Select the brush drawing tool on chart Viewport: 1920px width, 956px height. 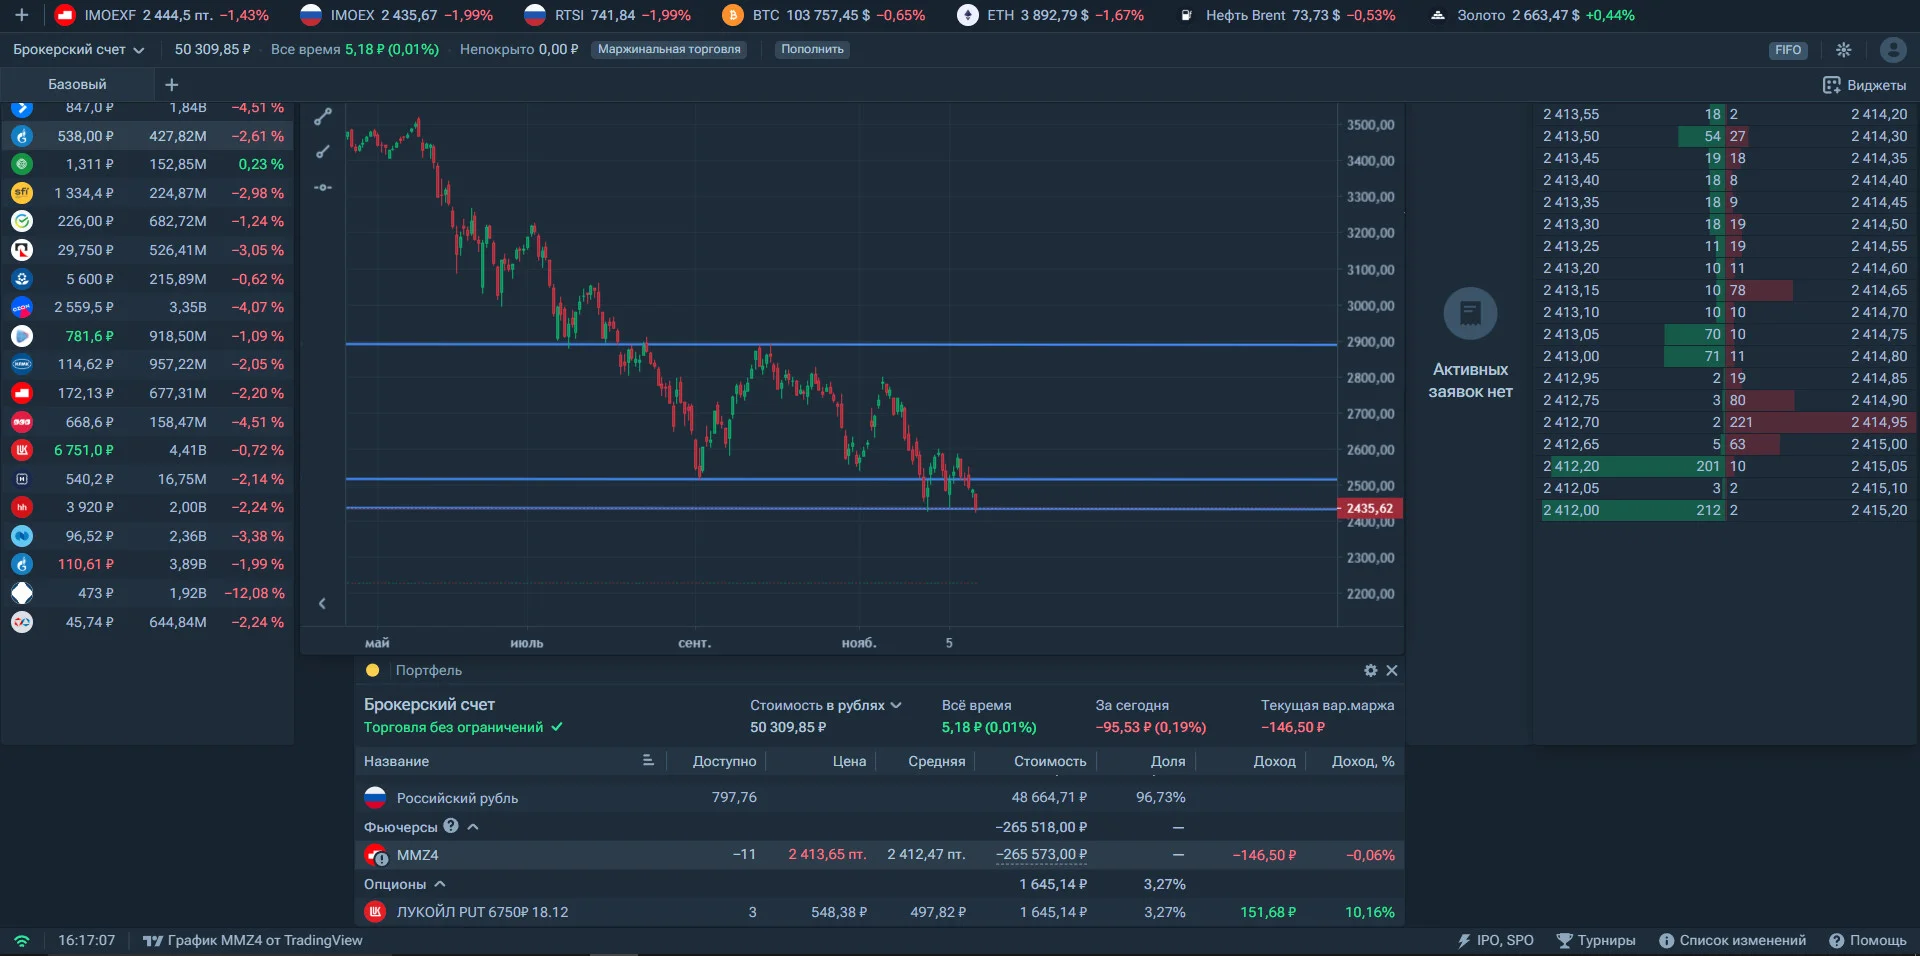click(322, 152)
